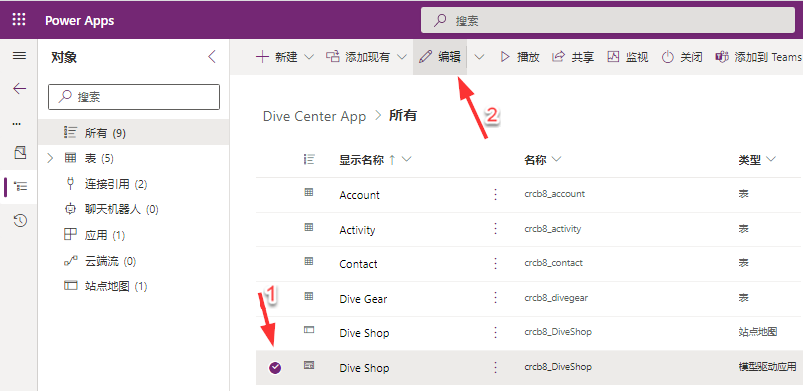
Task: Click 添加到 Teams in the toolbar
Action: coord(758,57)
